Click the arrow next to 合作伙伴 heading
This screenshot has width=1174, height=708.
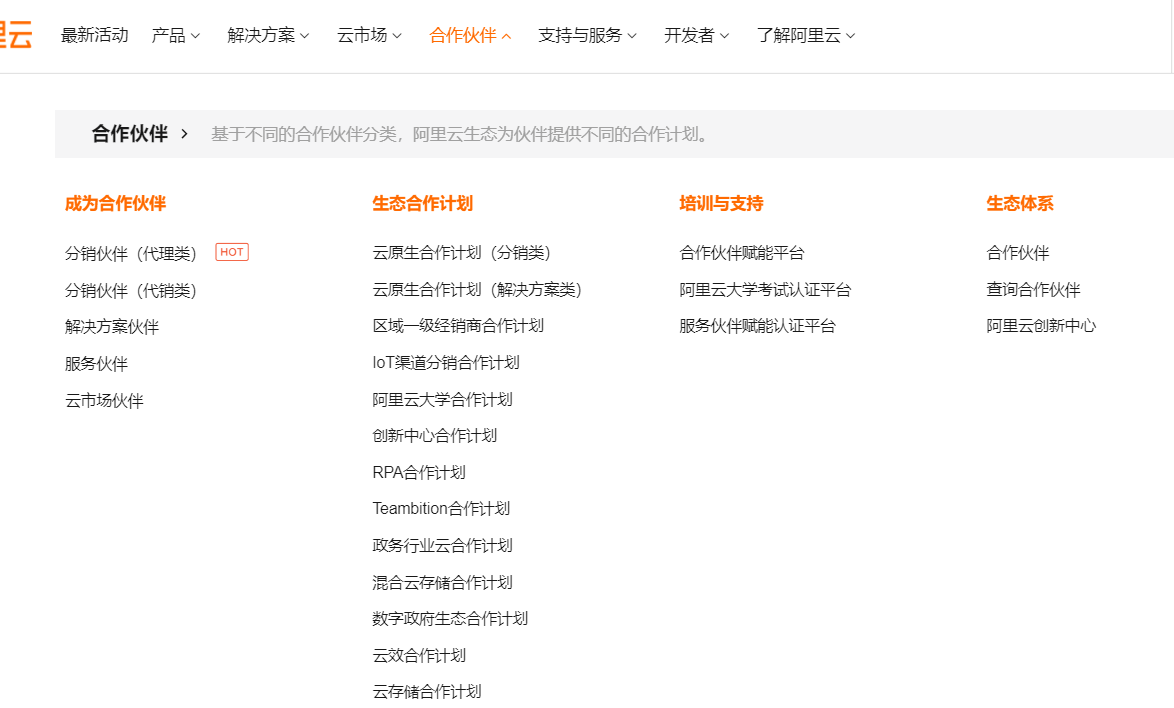[184, 134]
